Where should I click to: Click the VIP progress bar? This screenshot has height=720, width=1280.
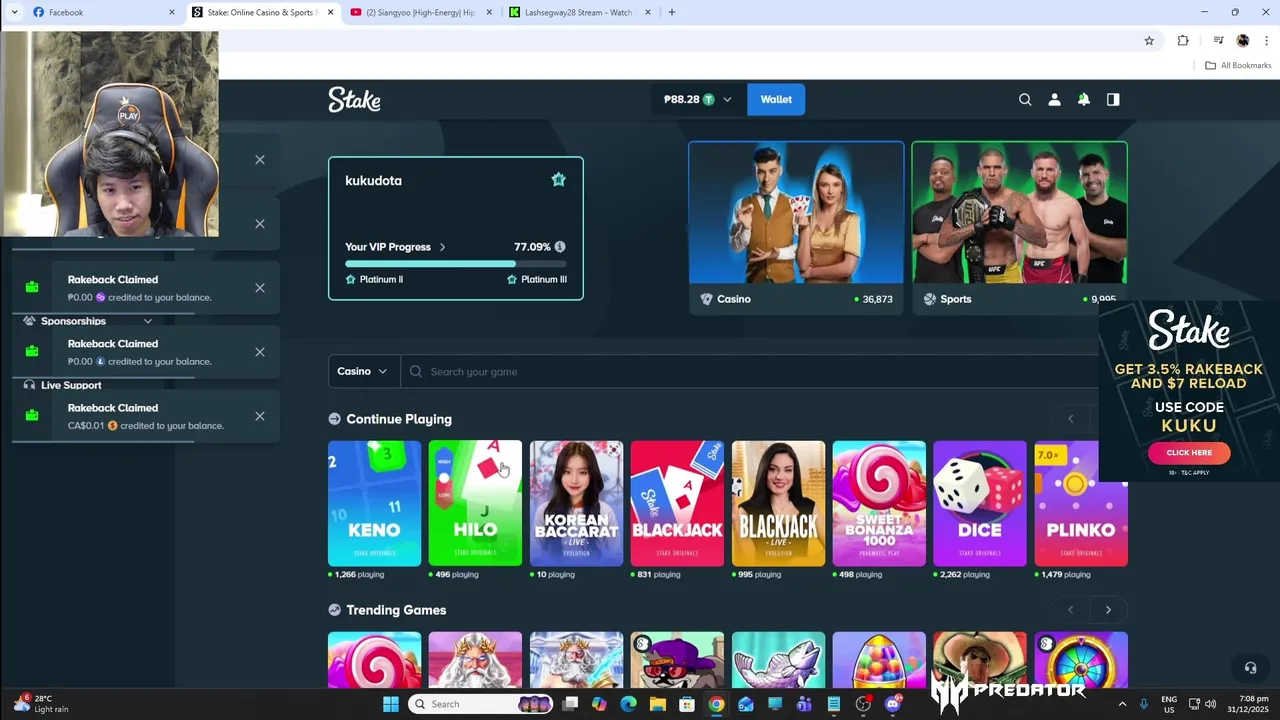[456, 264]
